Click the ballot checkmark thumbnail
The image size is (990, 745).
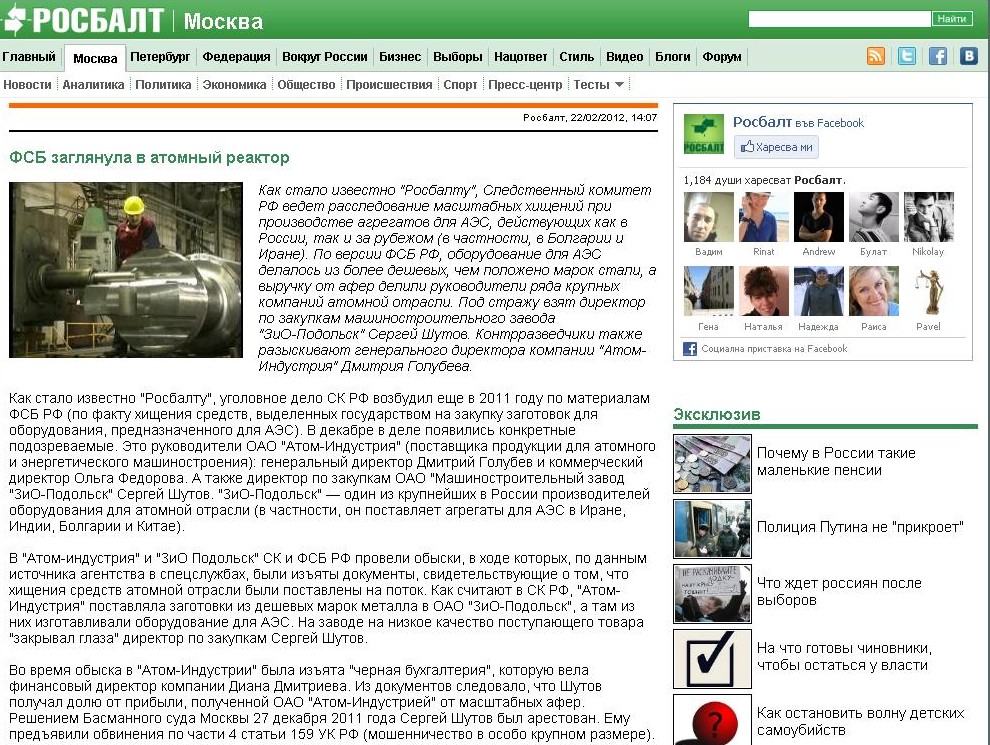click(x=712, y=659)
